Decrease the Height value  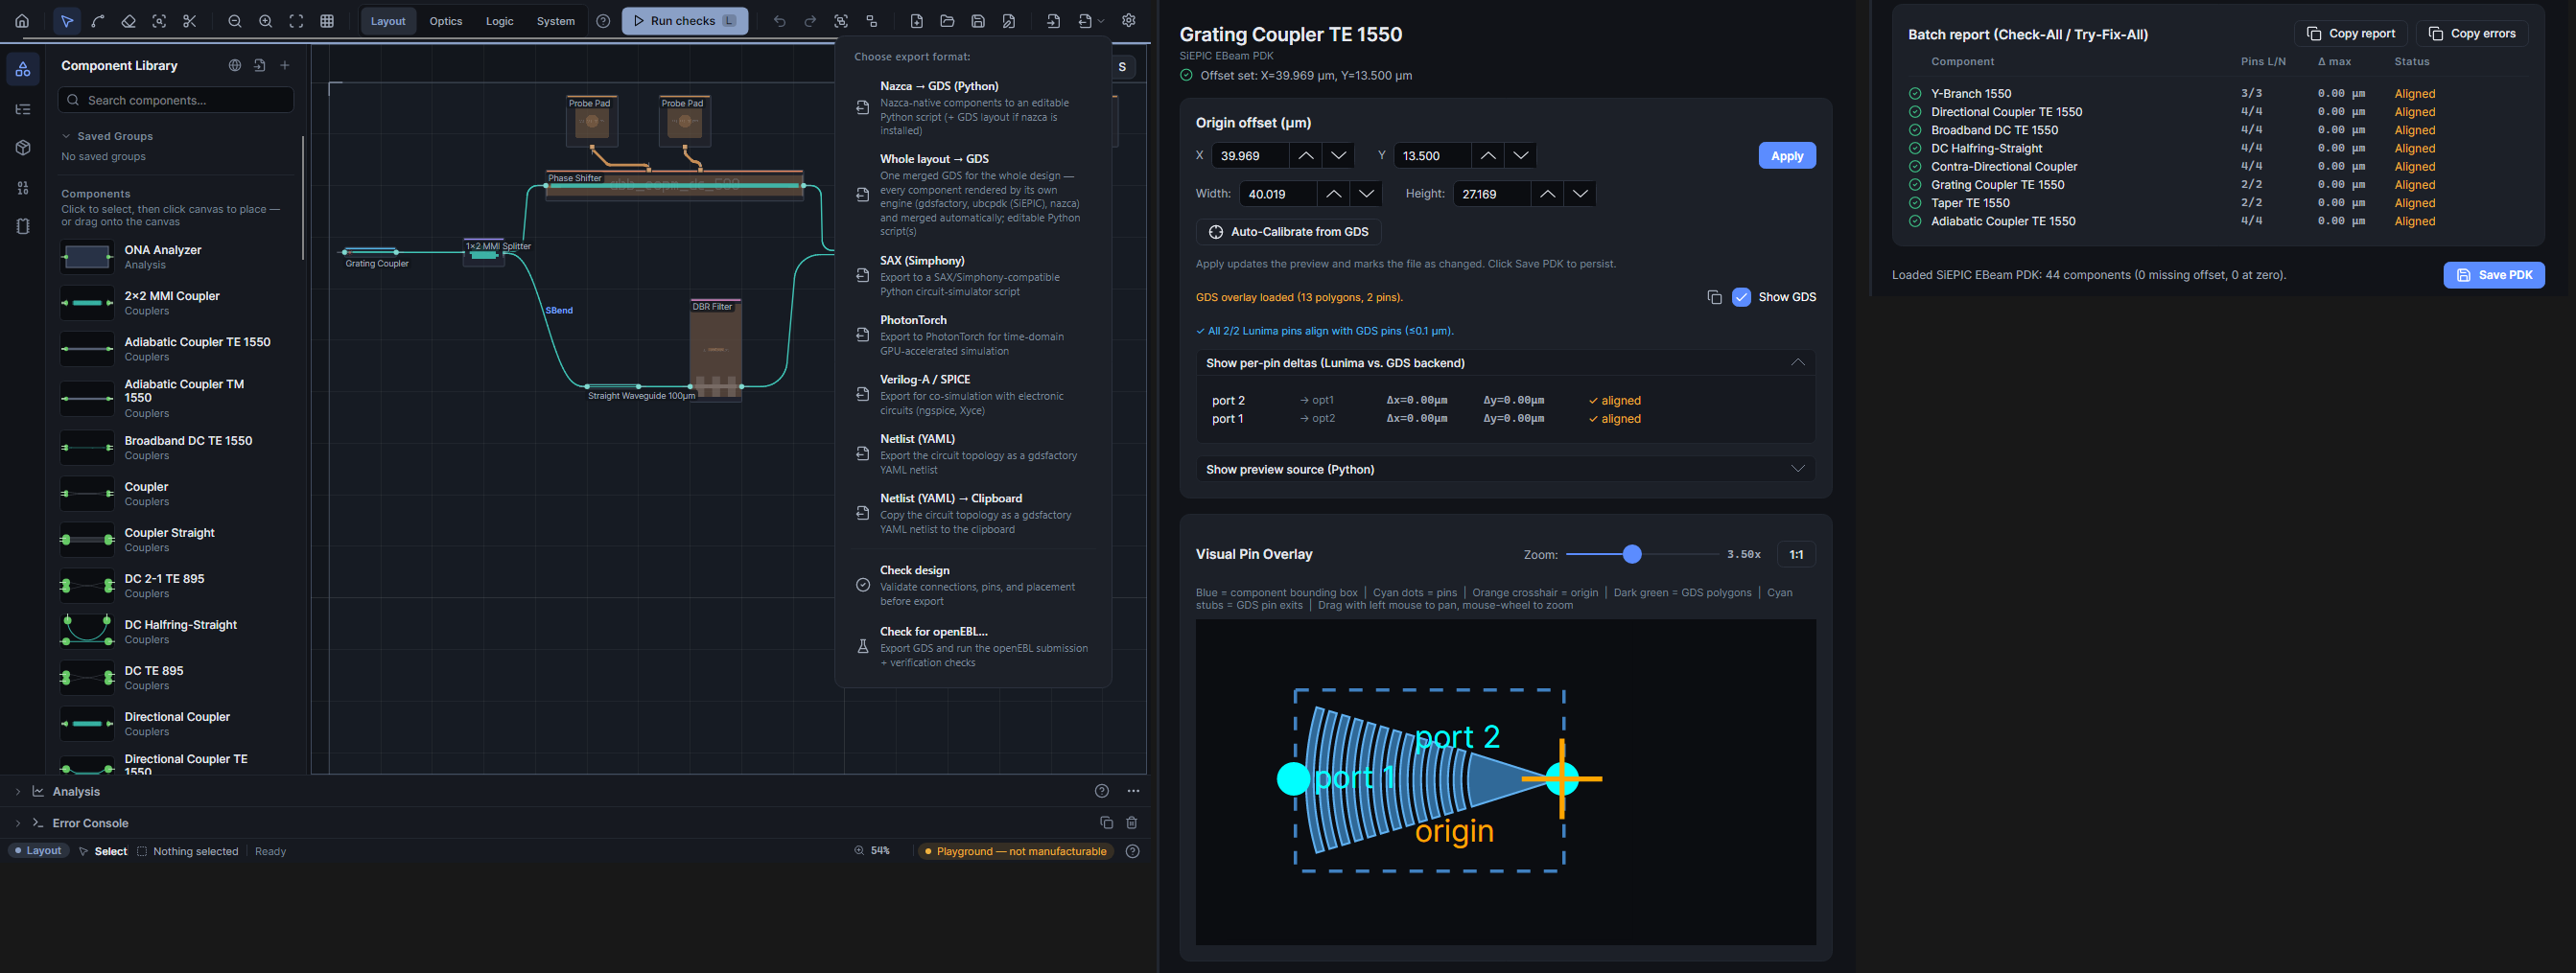(1579, 194)
